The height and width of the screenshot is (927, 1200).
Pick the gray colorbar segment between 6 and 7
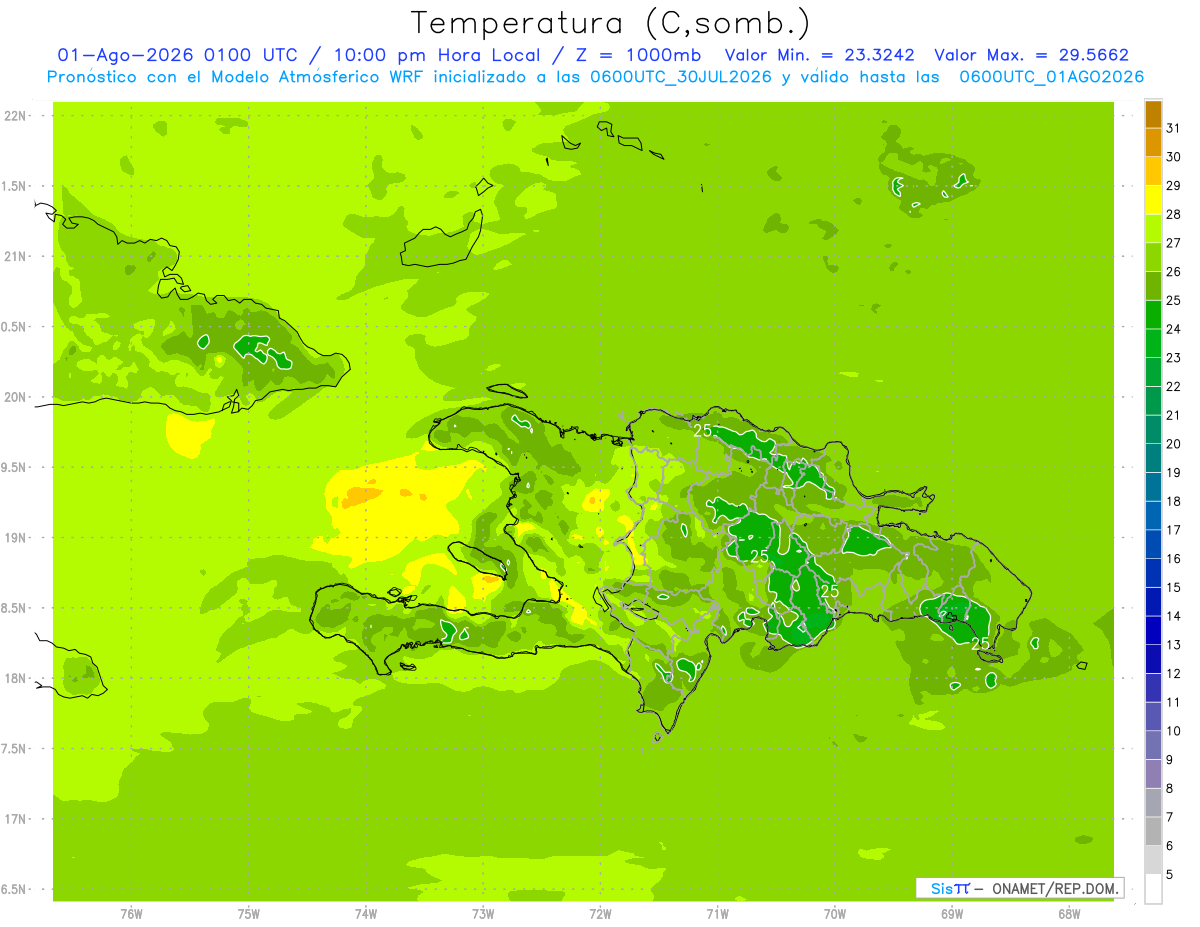[1153, 831]
